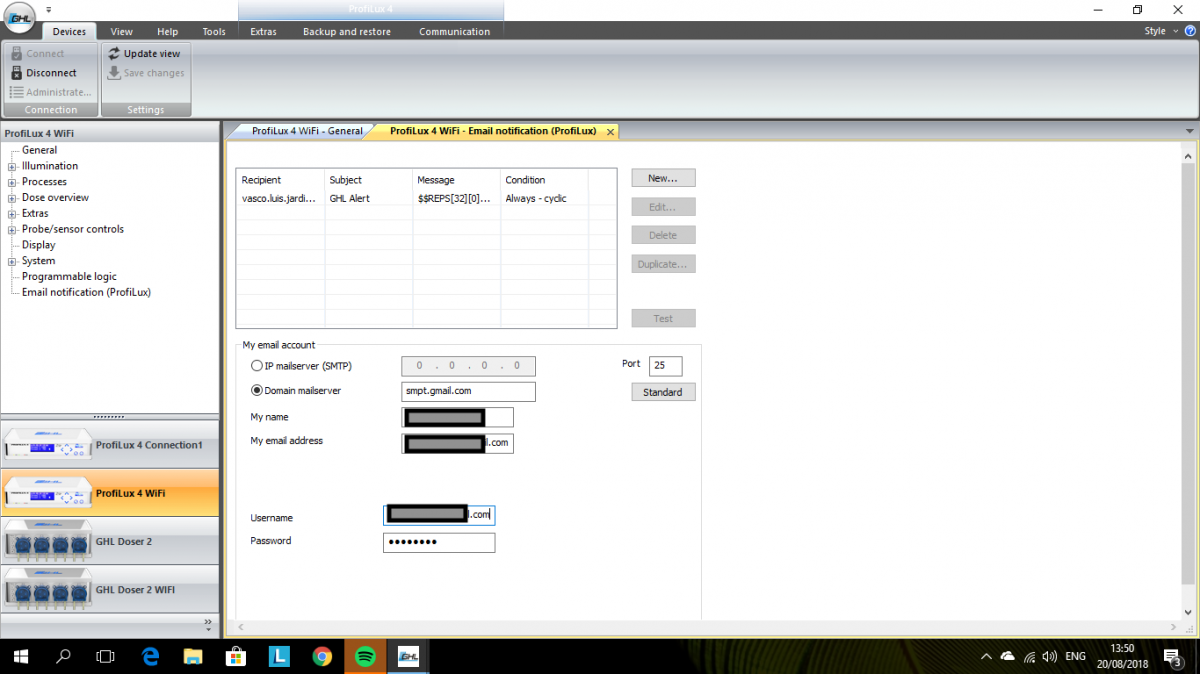Select Programmable logic tree item
Viewport: 1200px width, 674px height.
click(x=69, y=276)
